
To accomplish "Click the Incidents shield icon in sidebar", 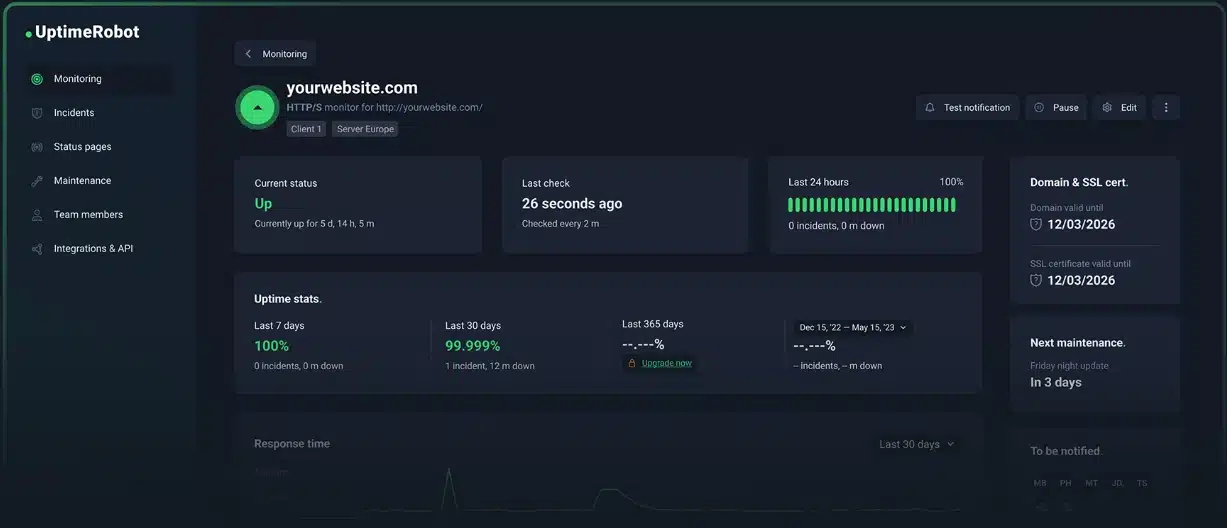I will (37, 113).
